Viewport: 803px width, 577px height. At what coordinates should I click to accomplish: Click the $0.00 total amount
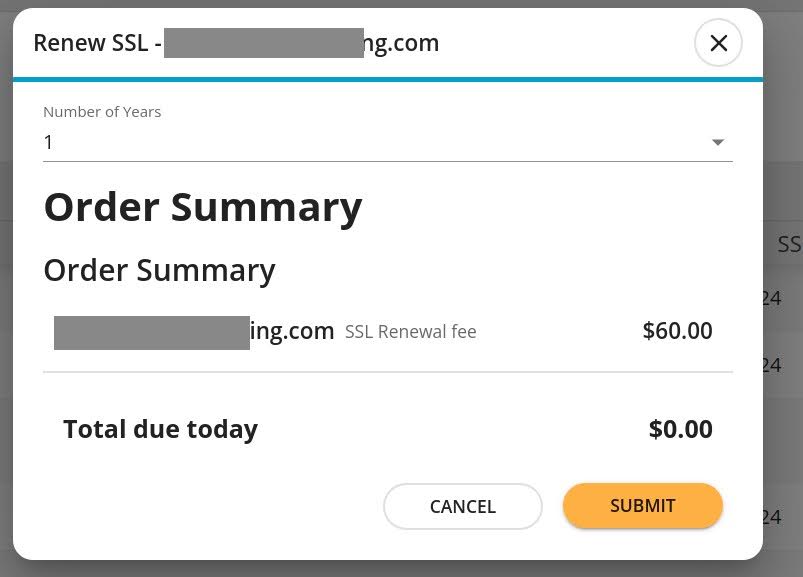point(680,428)
